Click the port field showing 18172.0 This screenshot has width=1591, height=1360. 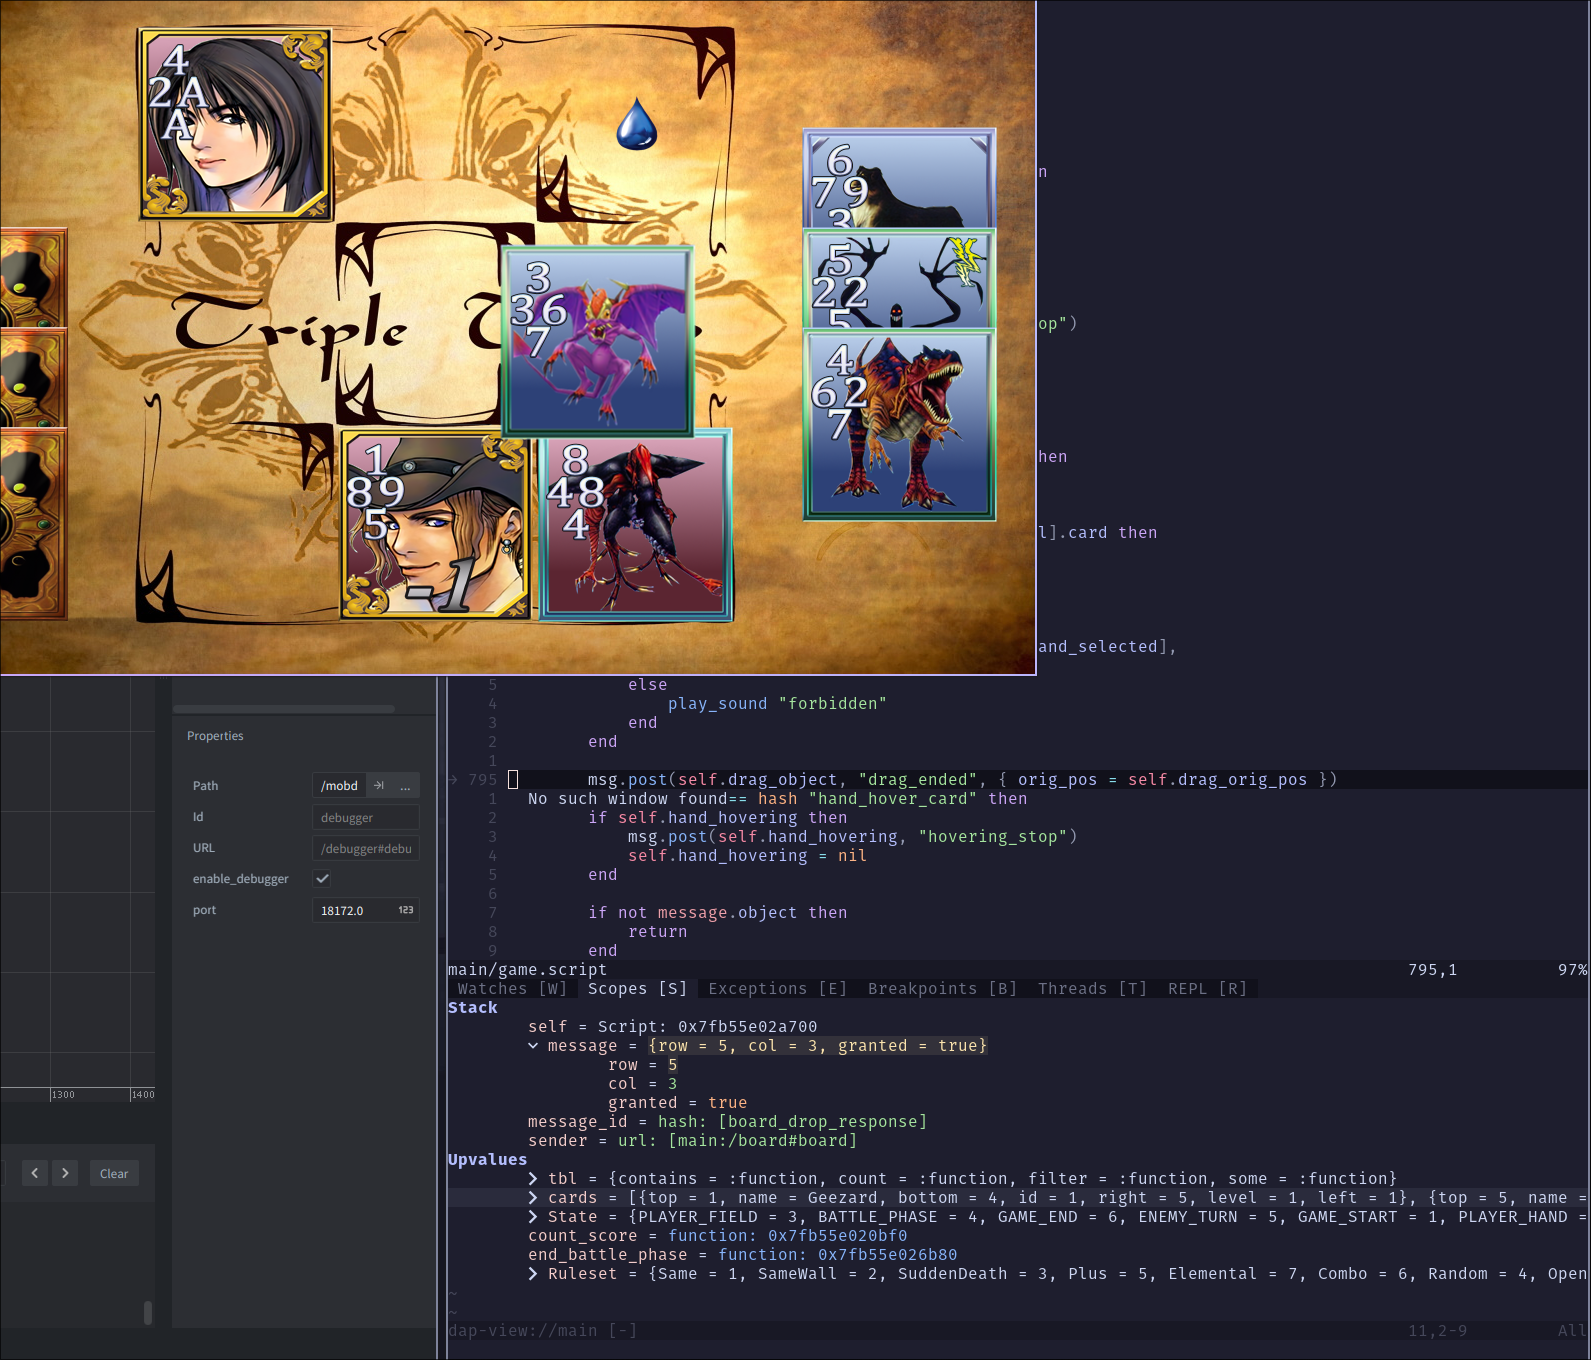point(365,911)
